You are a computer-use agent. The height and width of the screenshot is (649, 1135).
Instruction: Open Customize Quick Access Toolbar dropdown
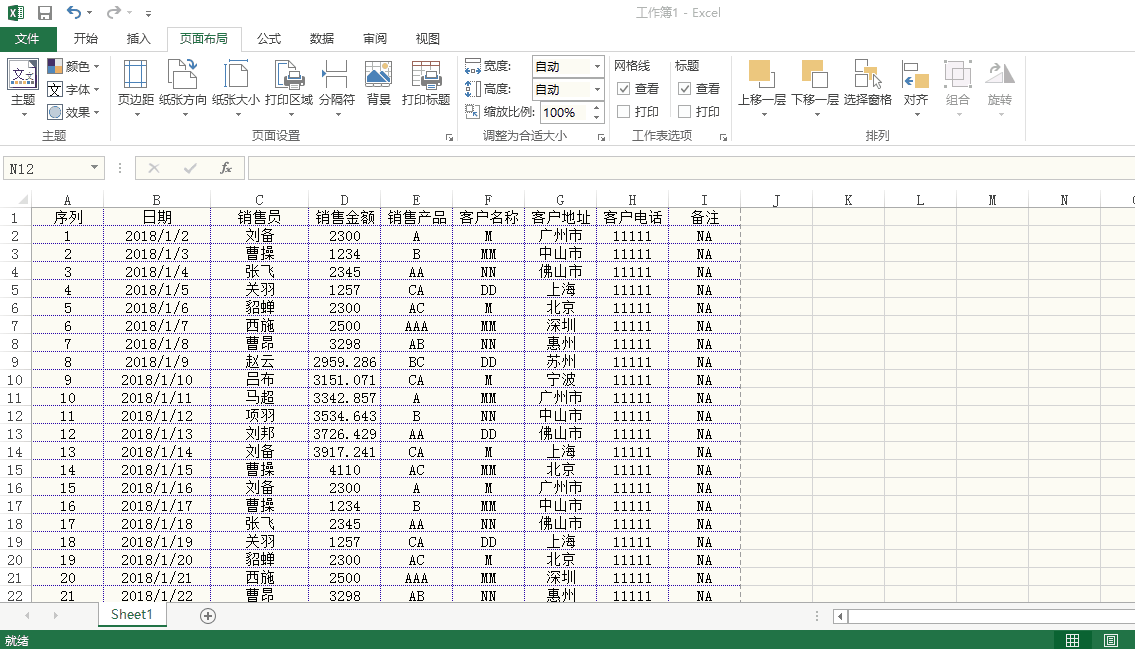pos(148,13)
